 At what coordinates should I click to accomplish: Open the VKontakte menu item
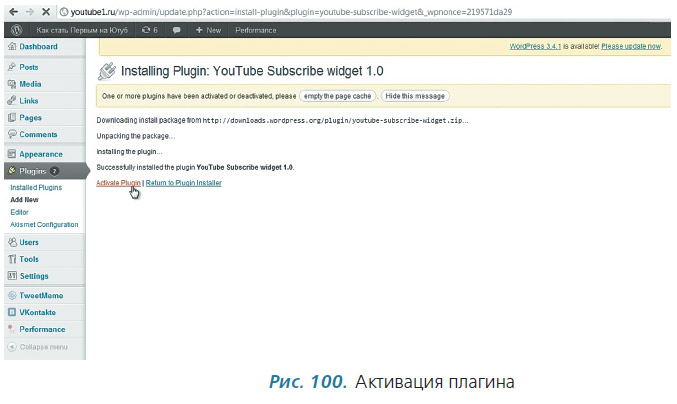point(38,312)
